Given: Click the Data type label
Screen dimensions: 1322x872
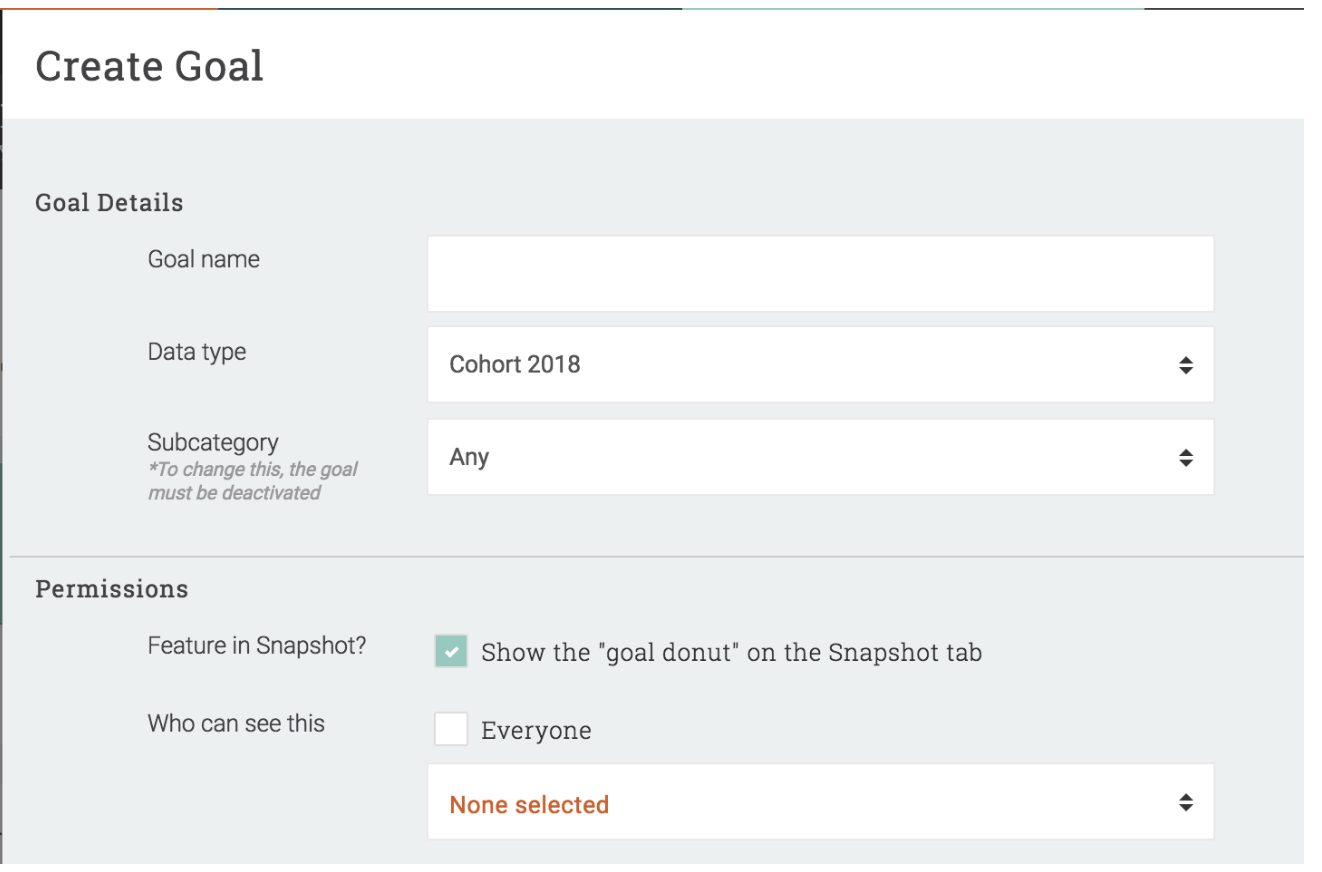Looking at the screenshot, I should point(197,352).
